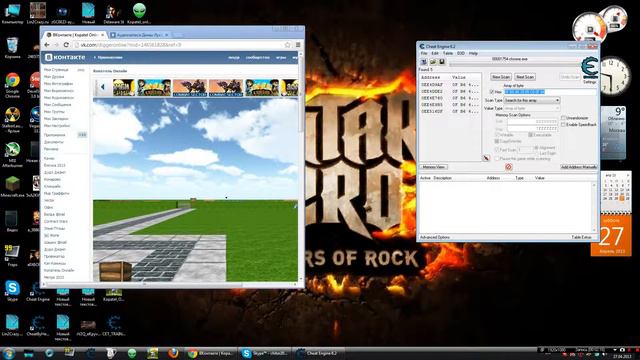Switch to Skype in the taskbar

[x=264, y=353]
